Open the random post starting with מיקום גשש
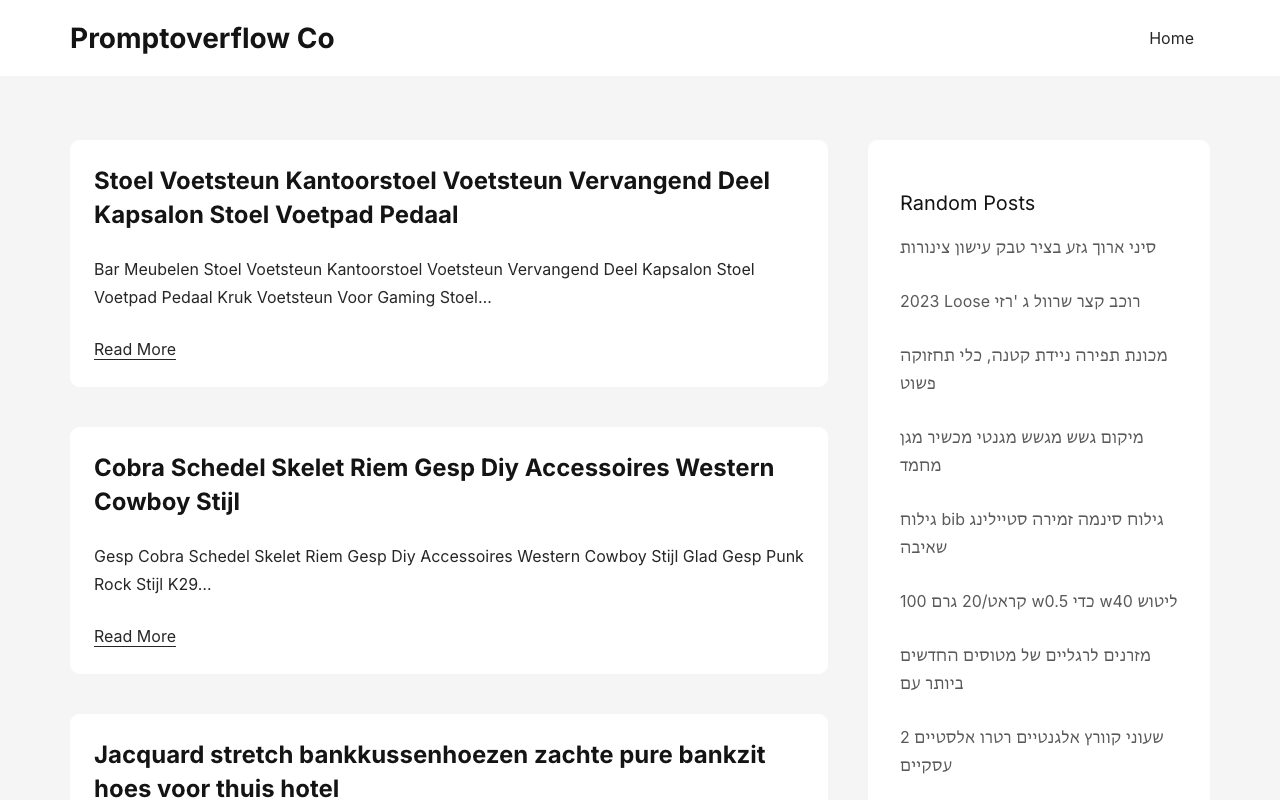This screenshot has height=800, width=1280. 1022,451
